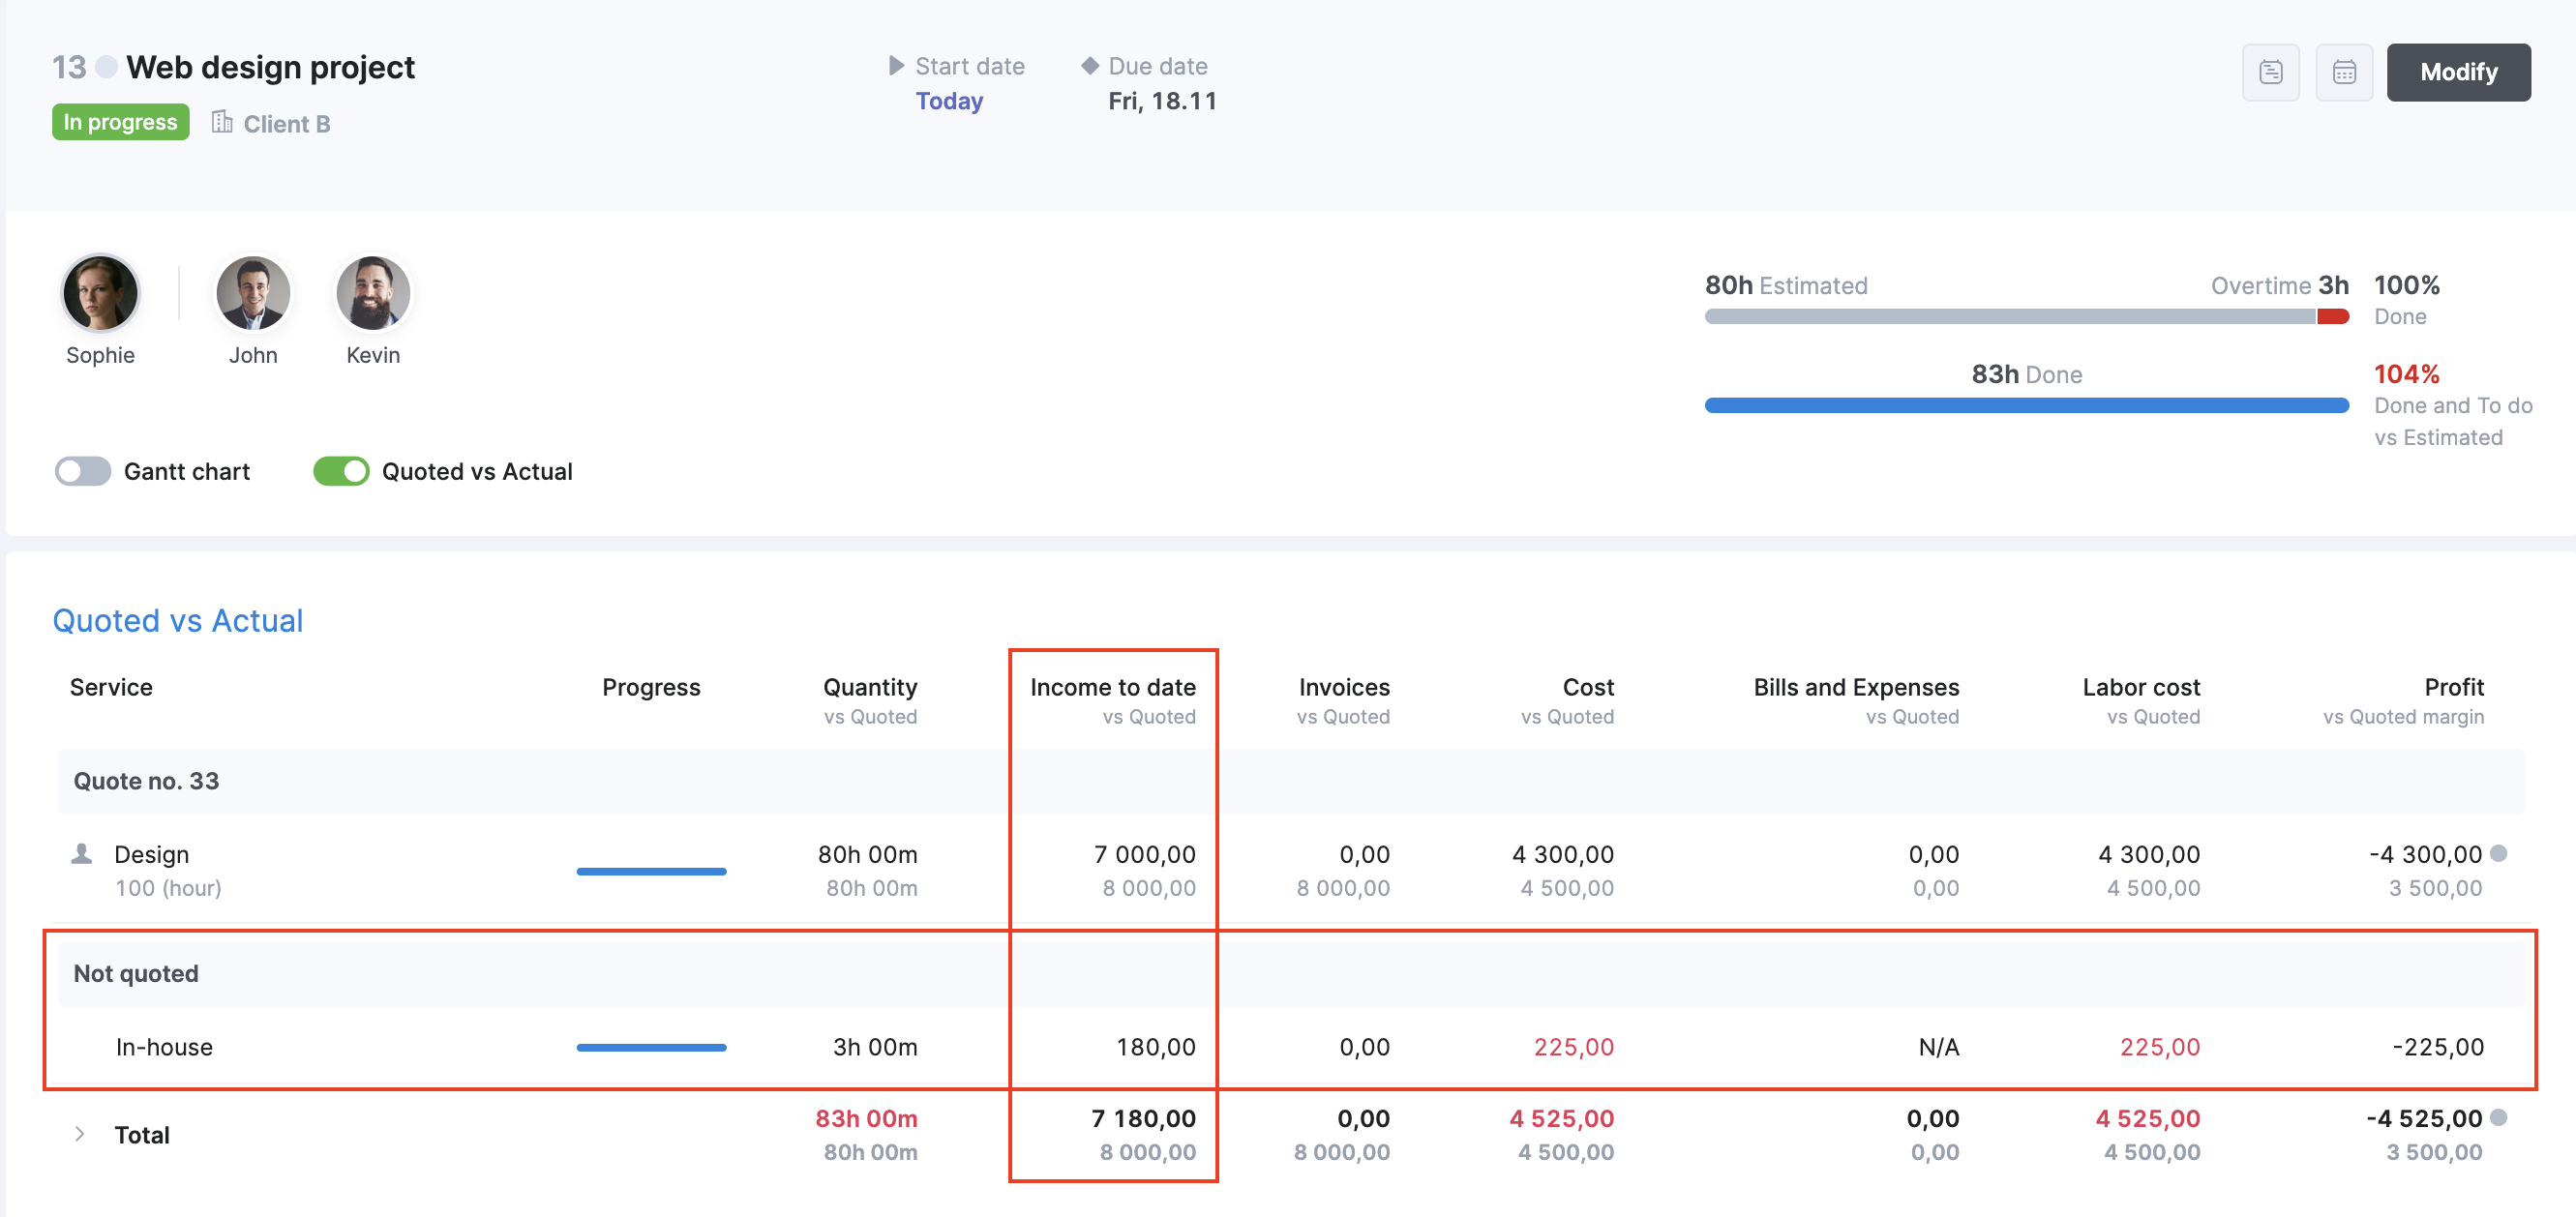Screen dimensions: 2576x1217
Task: Click the Design row progress bar
Action: click(651, 871)
